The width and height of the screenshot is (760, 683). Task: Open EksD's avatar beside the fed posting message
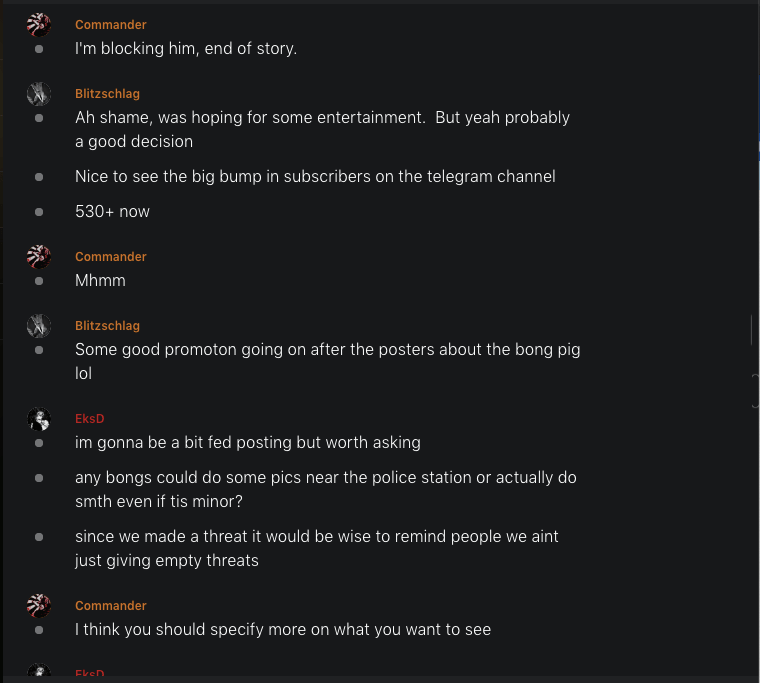coord(39,419)
